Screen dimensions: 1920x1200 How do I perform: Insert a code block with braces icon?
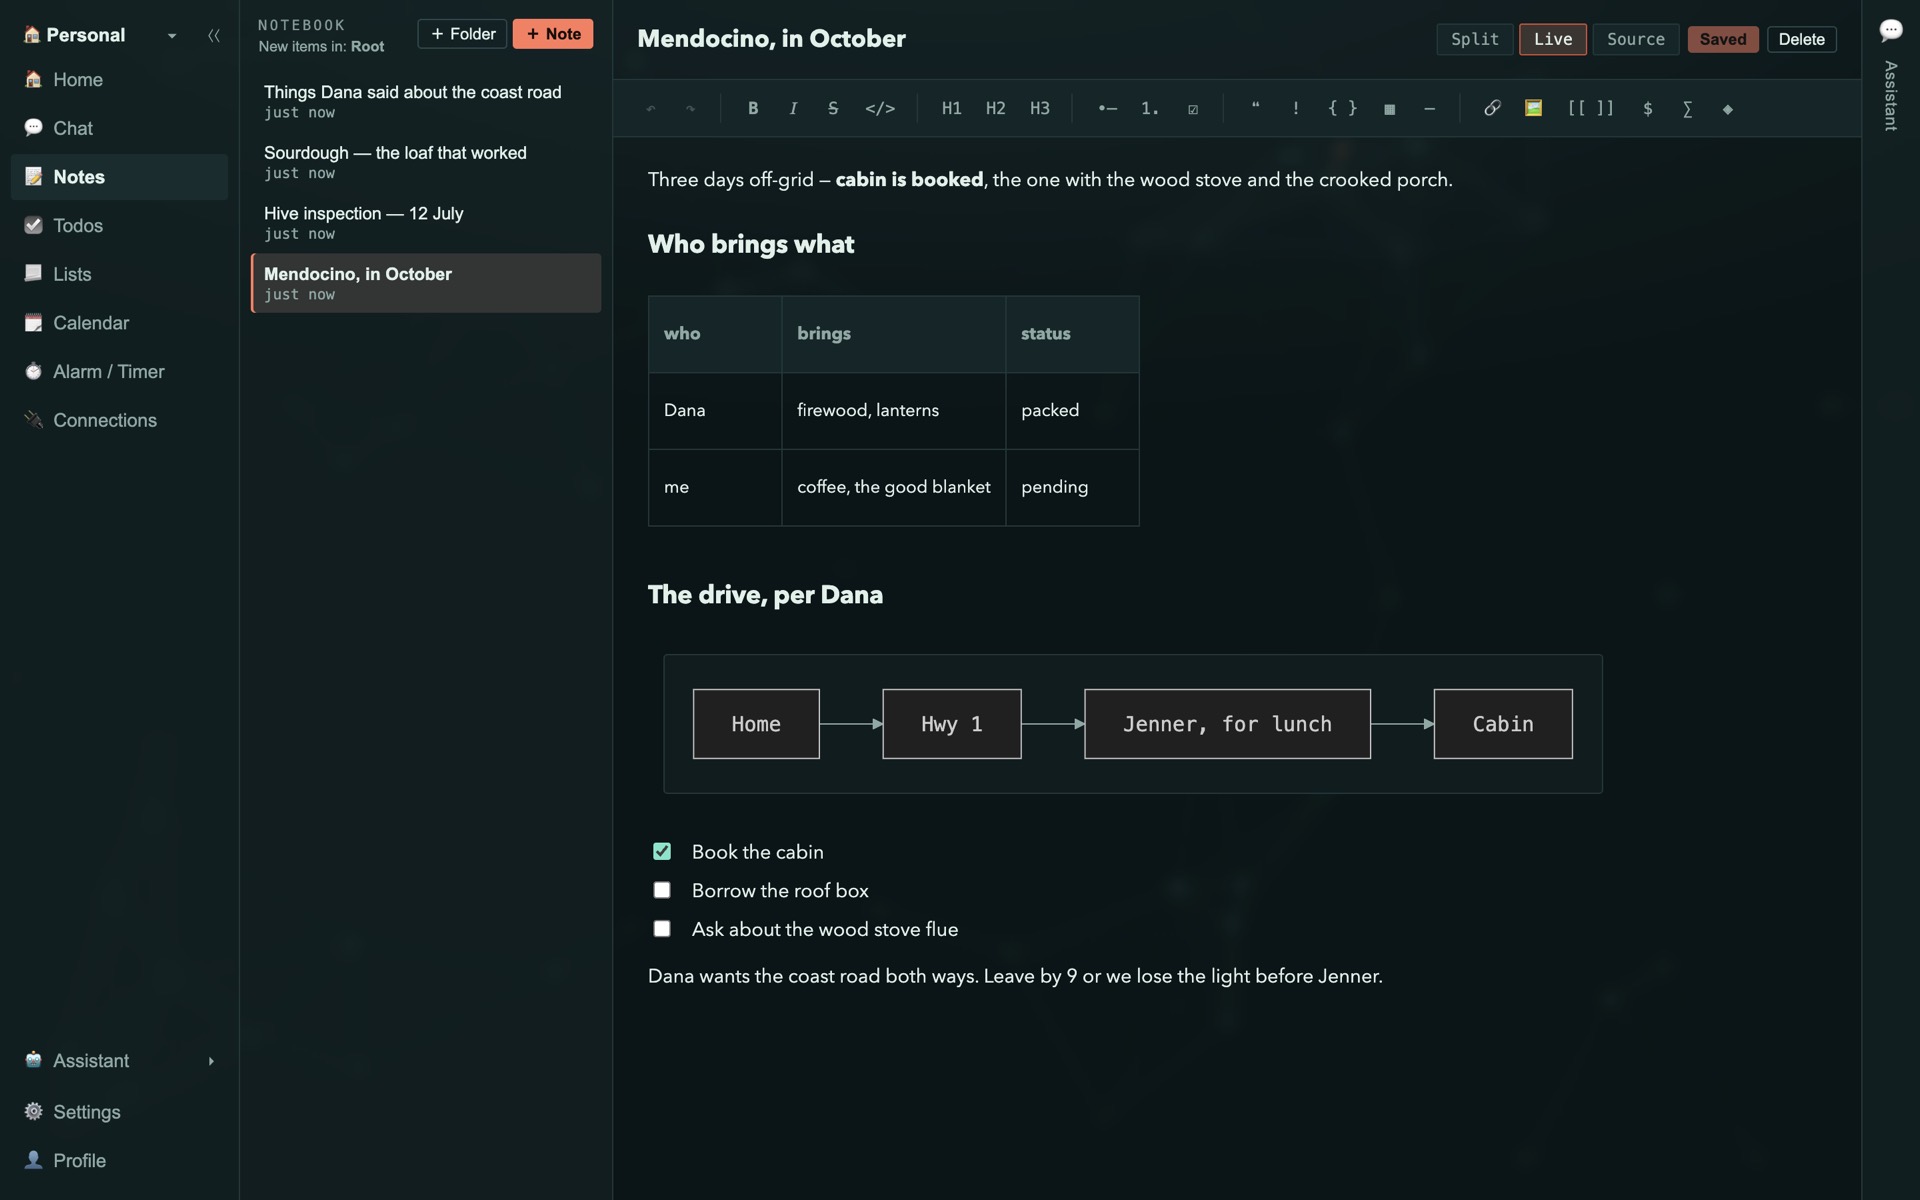[1342, 108]
